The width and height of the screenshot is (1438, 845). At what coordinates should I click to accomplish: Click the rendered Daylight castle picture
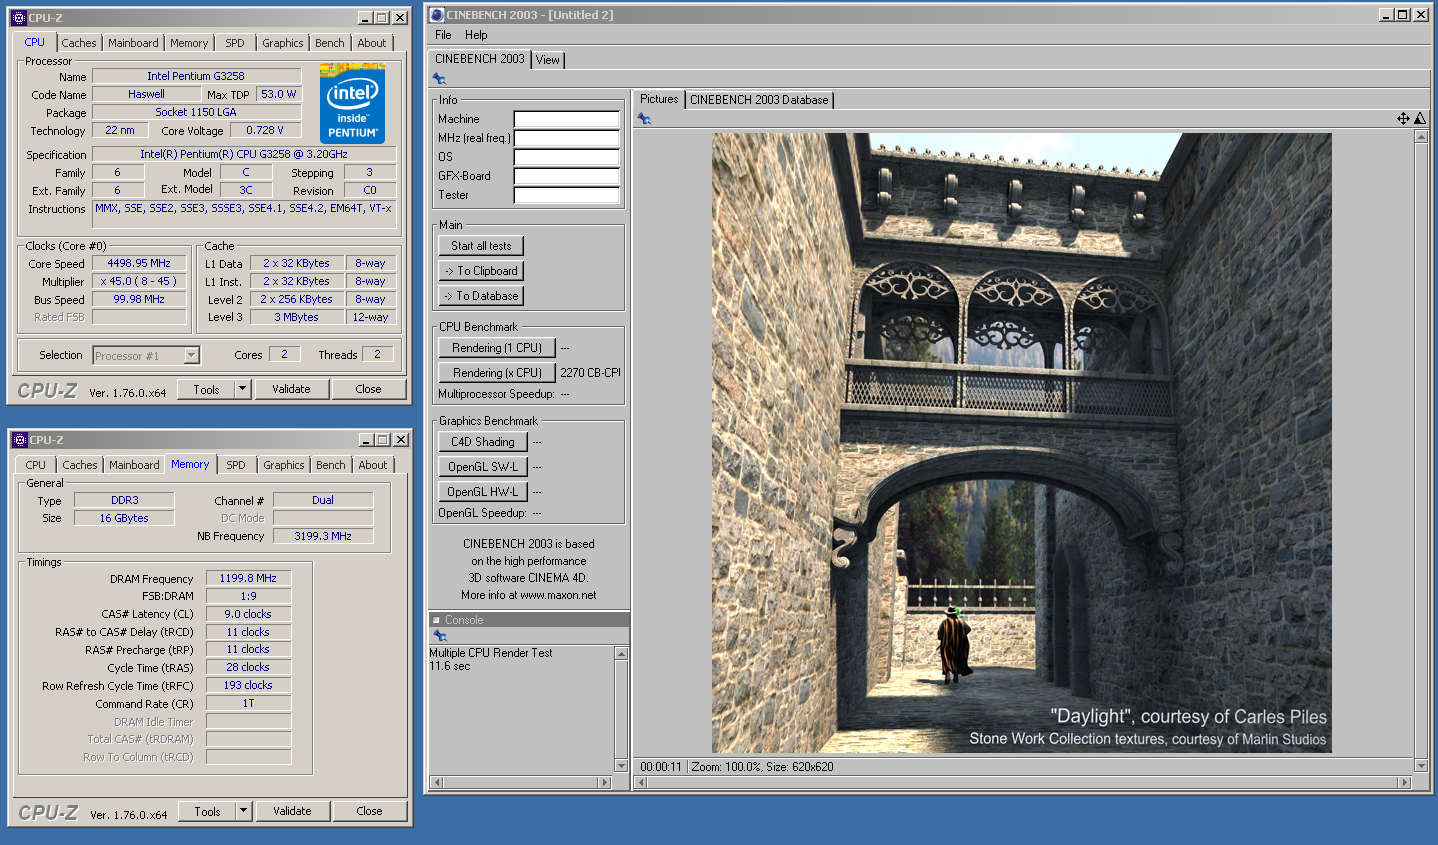1022,443
